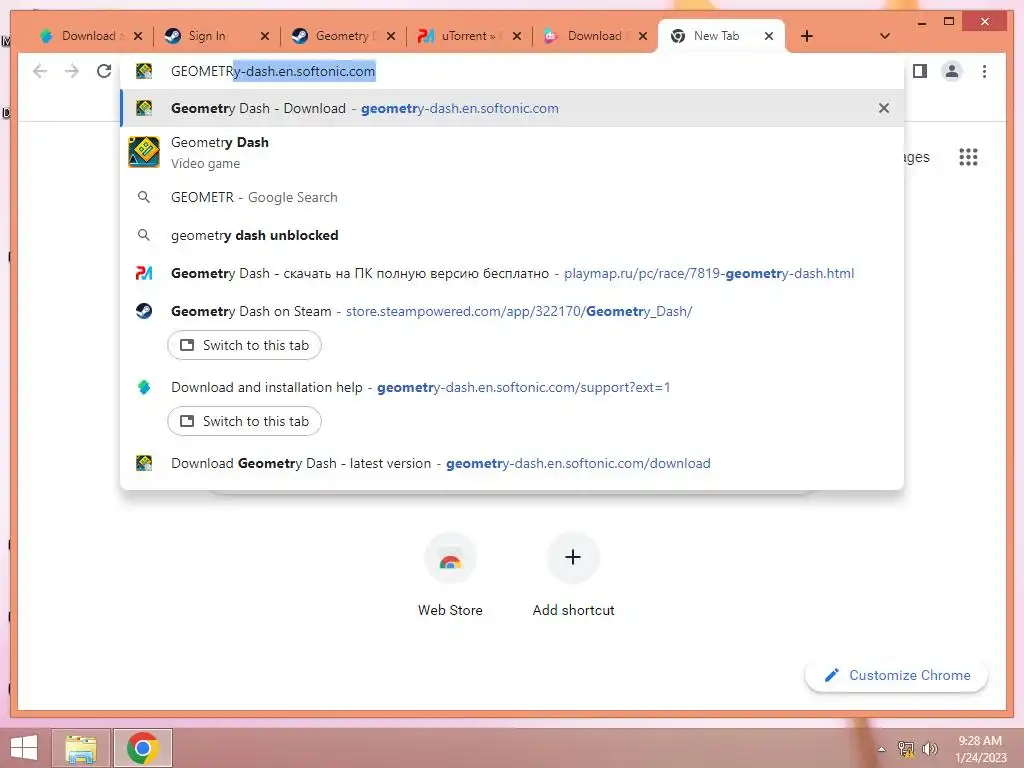This screenshot has width=1024, height=768.
Task: Select GEOMETR - Google Search suggestion
Action: tap(512, 197)
